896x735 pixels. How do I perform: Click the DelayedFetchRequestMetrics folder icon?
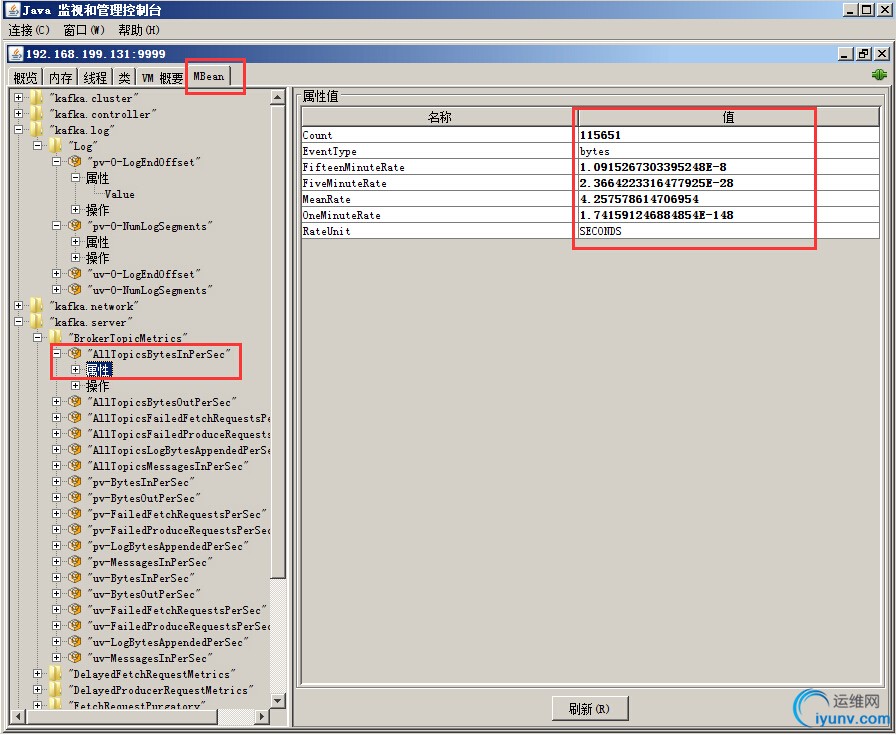tap(55, 674)
